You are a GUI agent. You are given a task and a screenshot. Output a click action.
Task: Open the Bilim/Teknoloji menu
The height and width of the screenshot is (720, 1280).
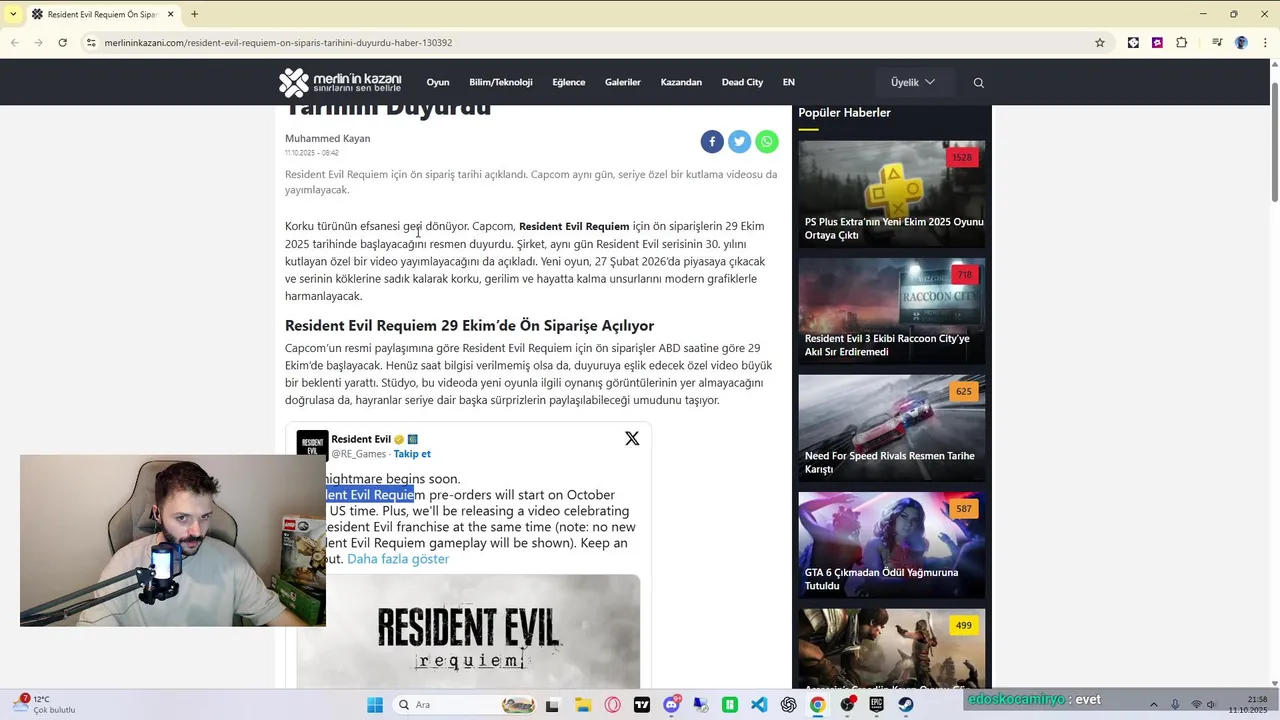501,82
